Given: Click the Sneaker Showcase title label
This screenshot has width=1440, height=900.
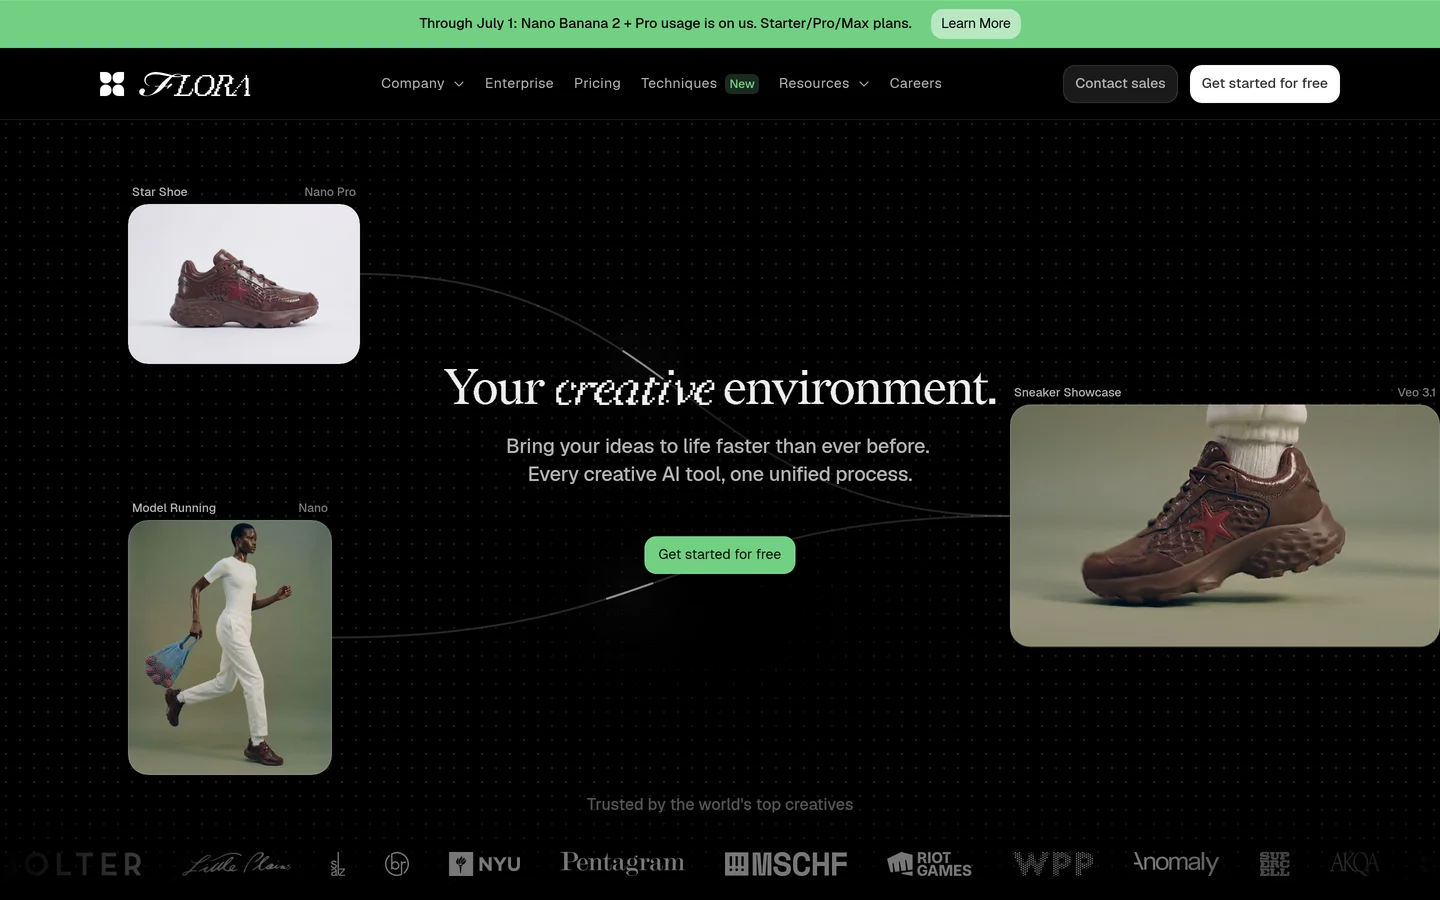Looking at the screenshot, I should pyautogui.click(x=1067, y=393).
